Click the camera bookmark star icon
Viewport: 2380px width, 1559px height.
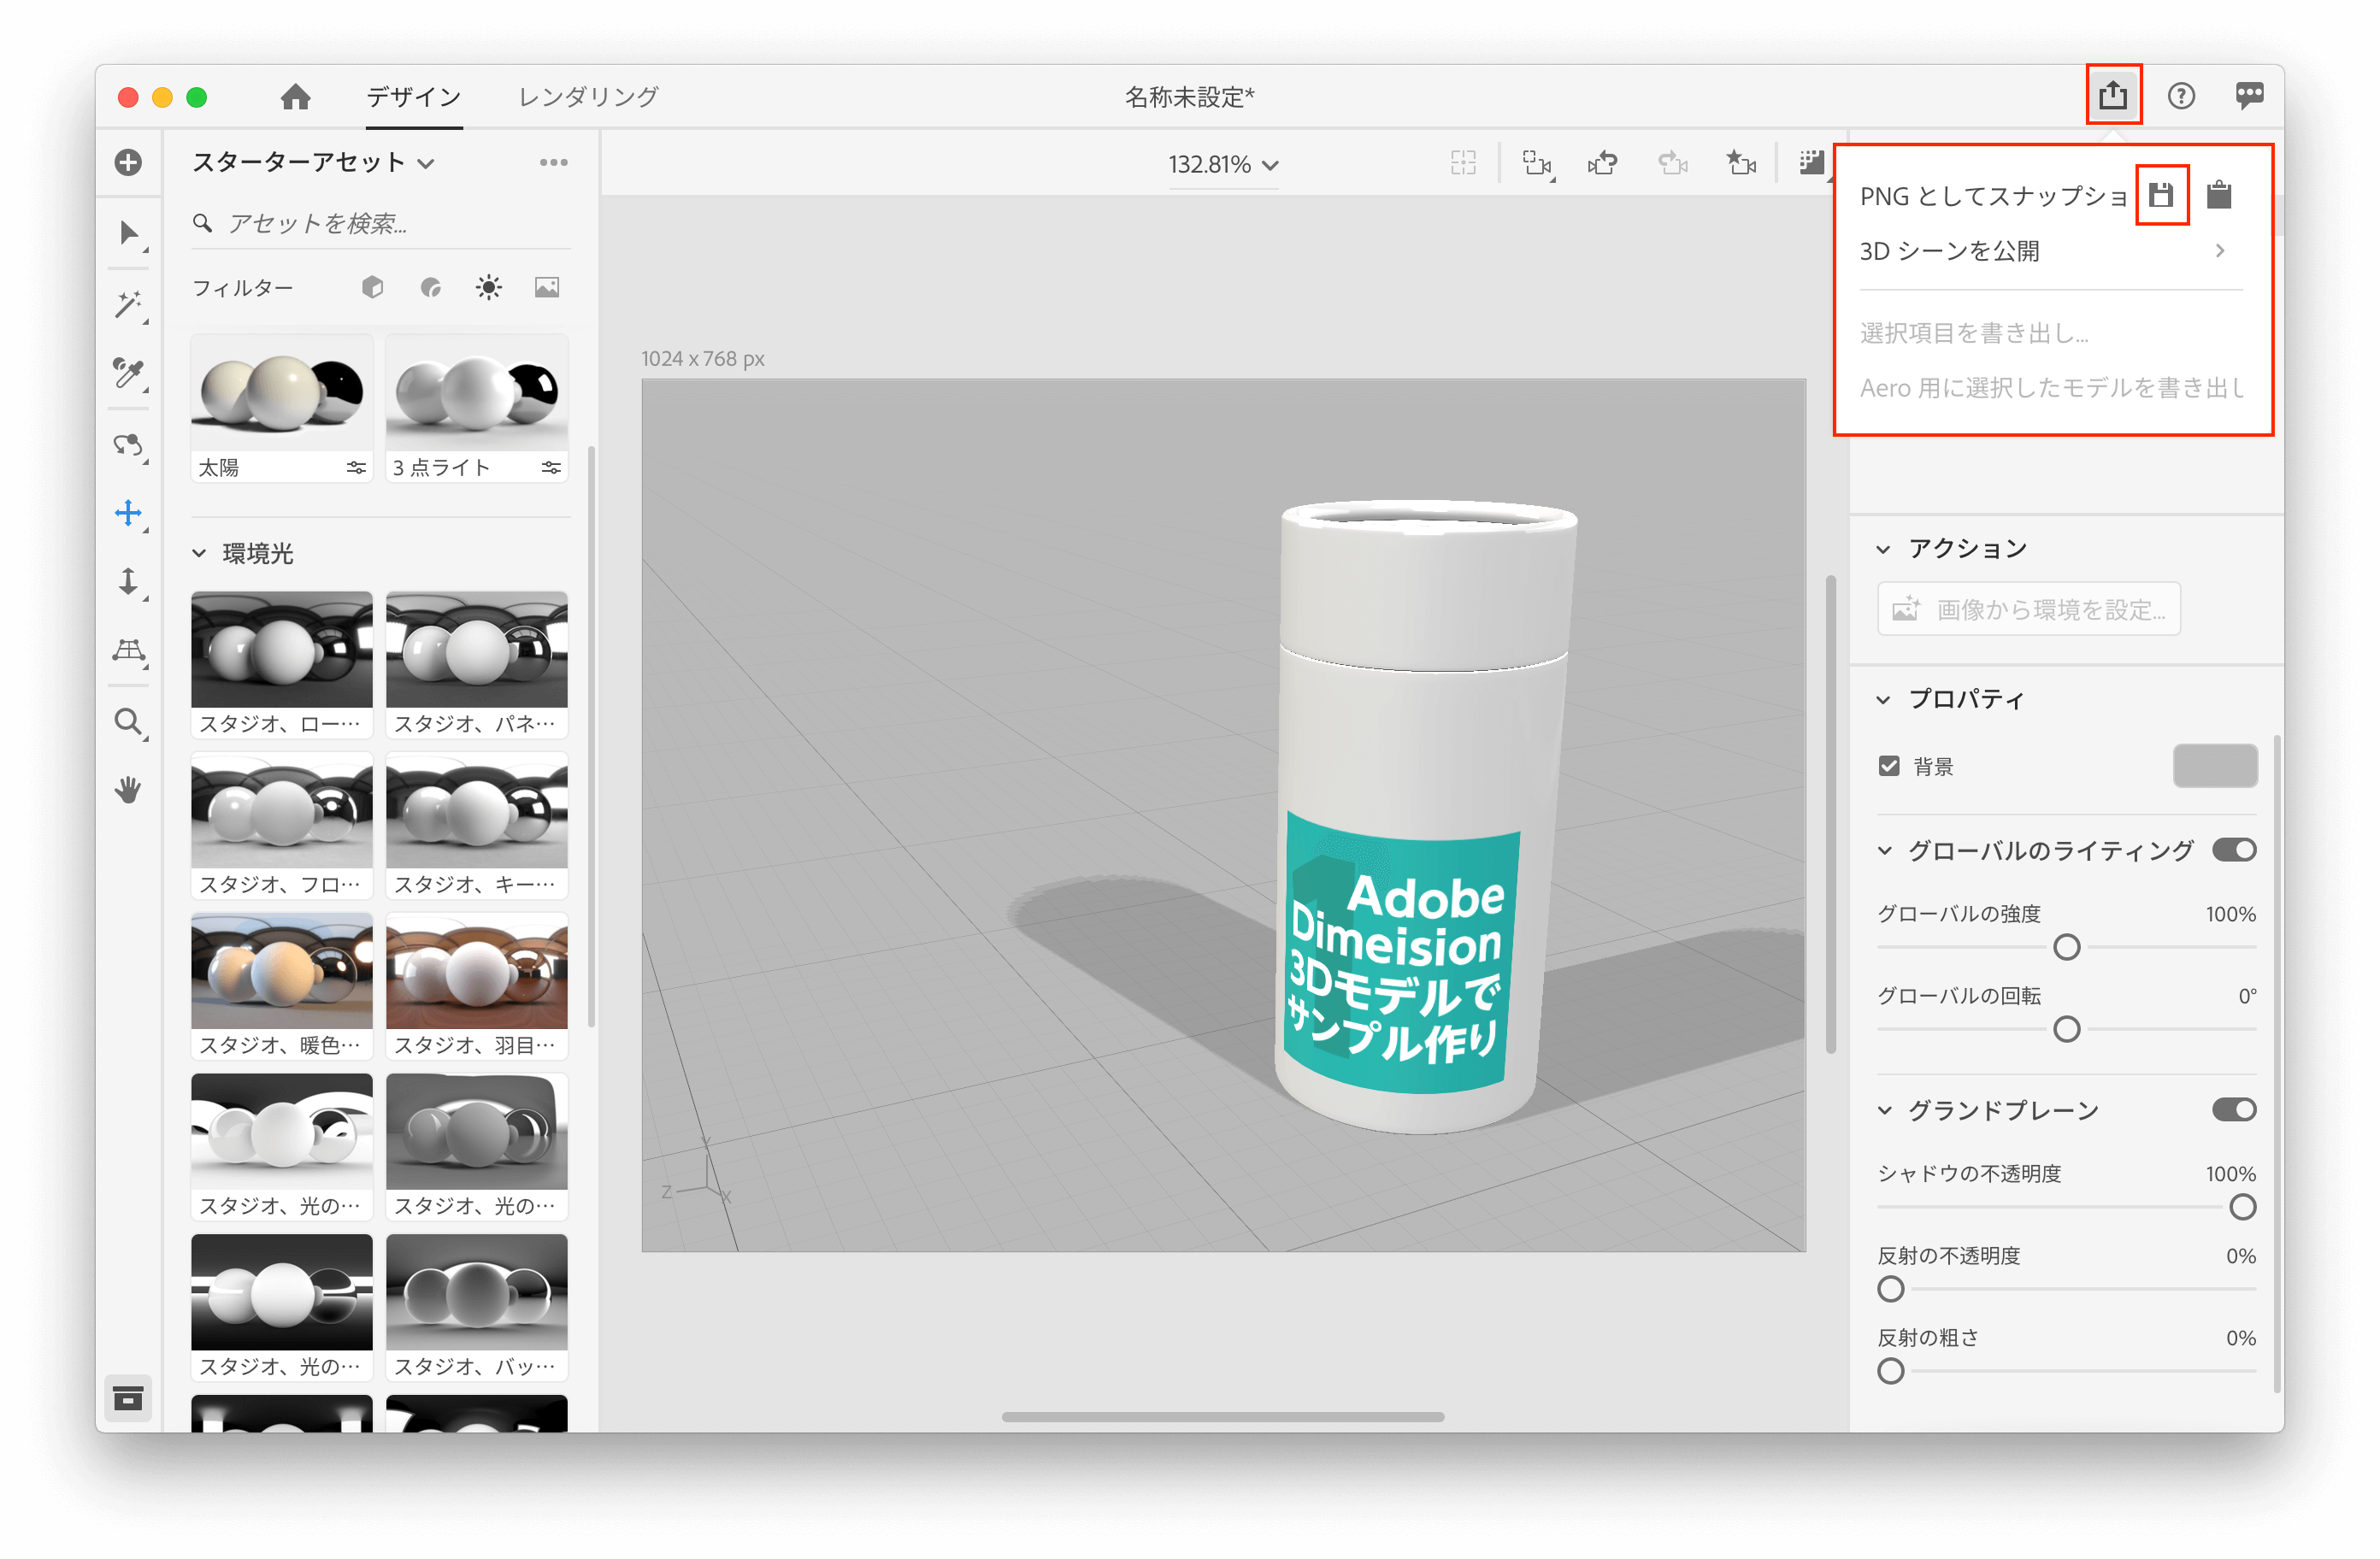pyautogui.click(x=1740, y=162)
